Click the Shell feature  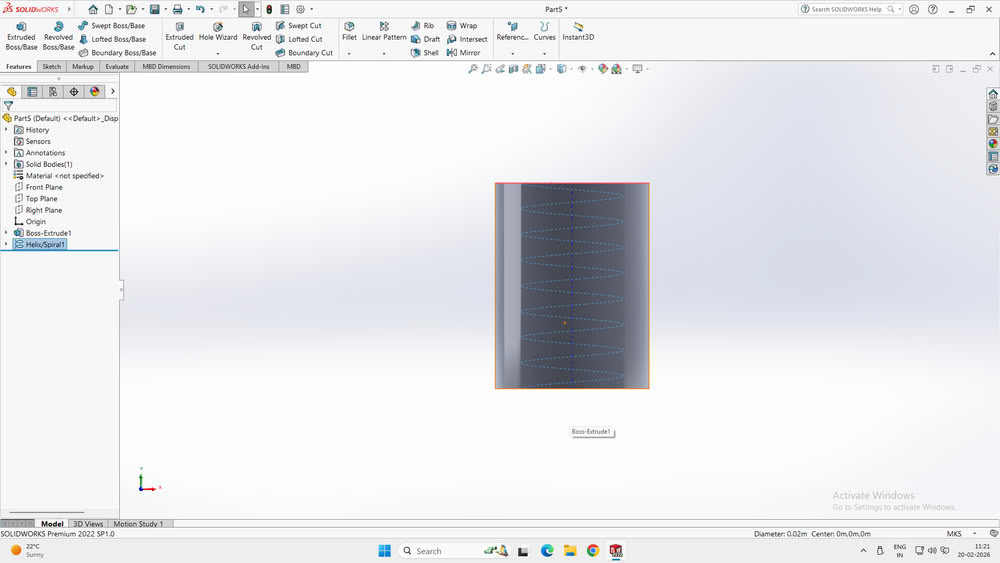click(x=425, y=53)
